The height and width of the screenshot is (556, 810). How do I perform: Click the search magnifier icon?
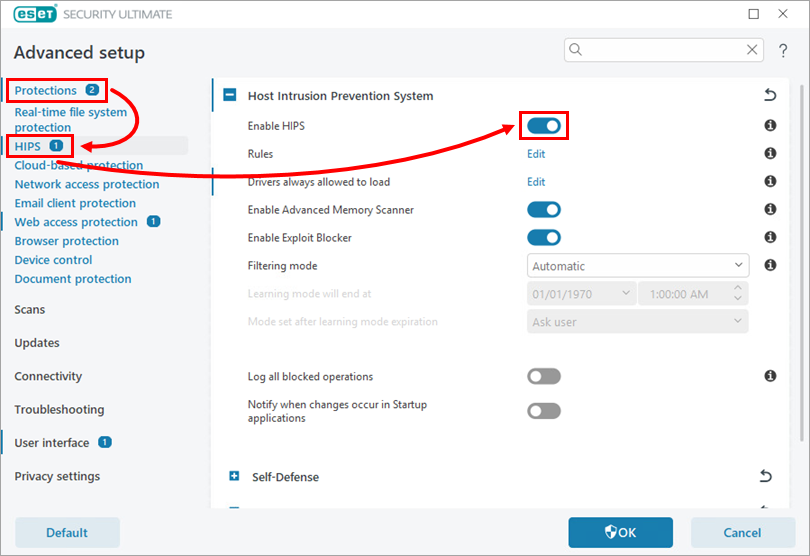(x=576, y=49)
